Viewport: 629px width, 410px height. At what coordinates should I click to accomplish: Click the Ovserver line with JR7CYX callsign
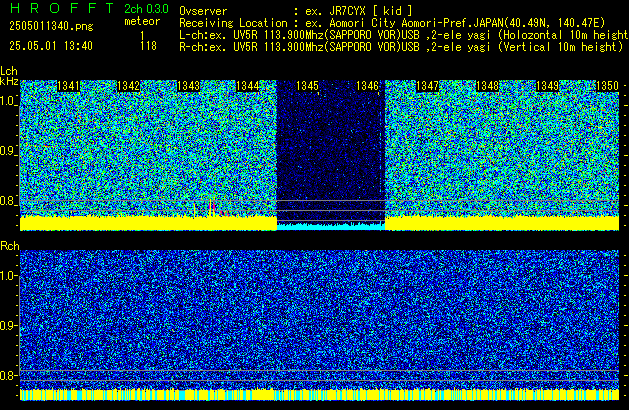click(296, 11)
